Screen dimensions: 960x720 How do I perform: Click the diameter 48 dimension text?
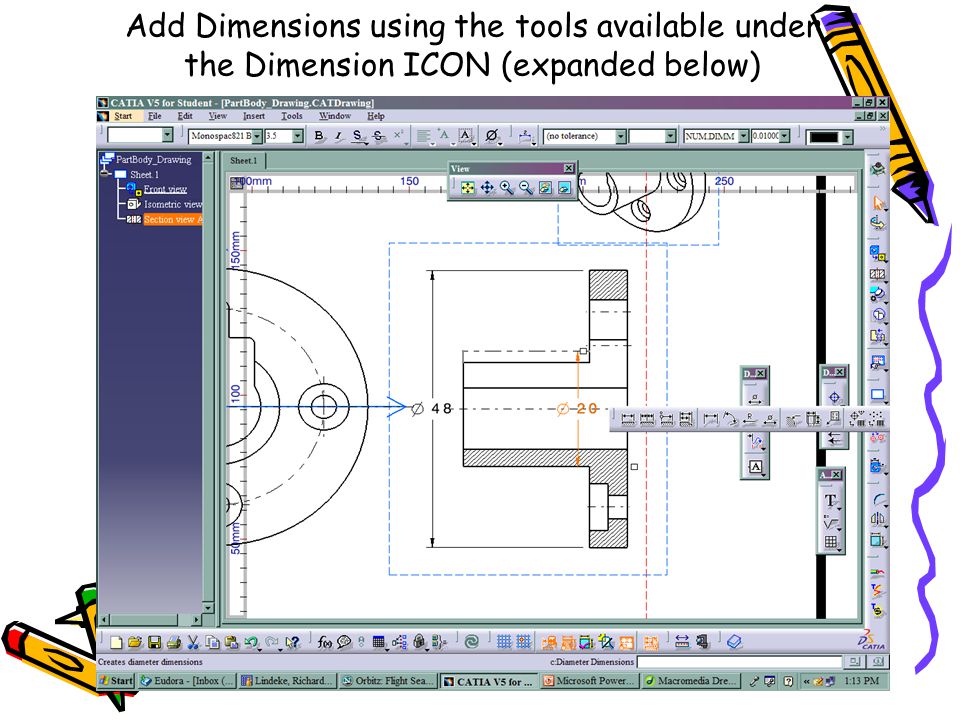434,408
